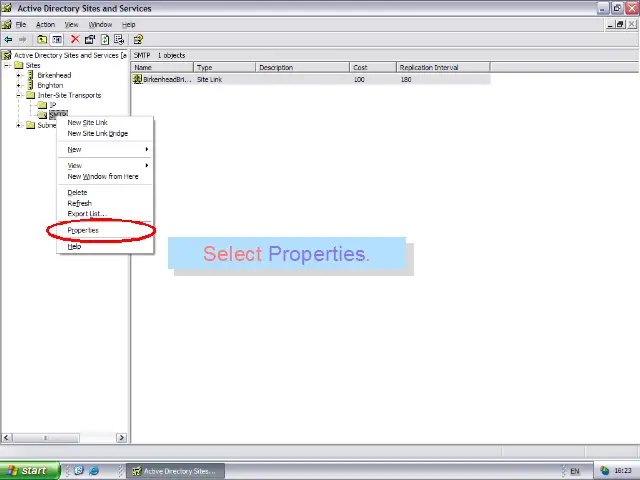
Task: Collapse the Sites tree node
Action: coord(7,65)
